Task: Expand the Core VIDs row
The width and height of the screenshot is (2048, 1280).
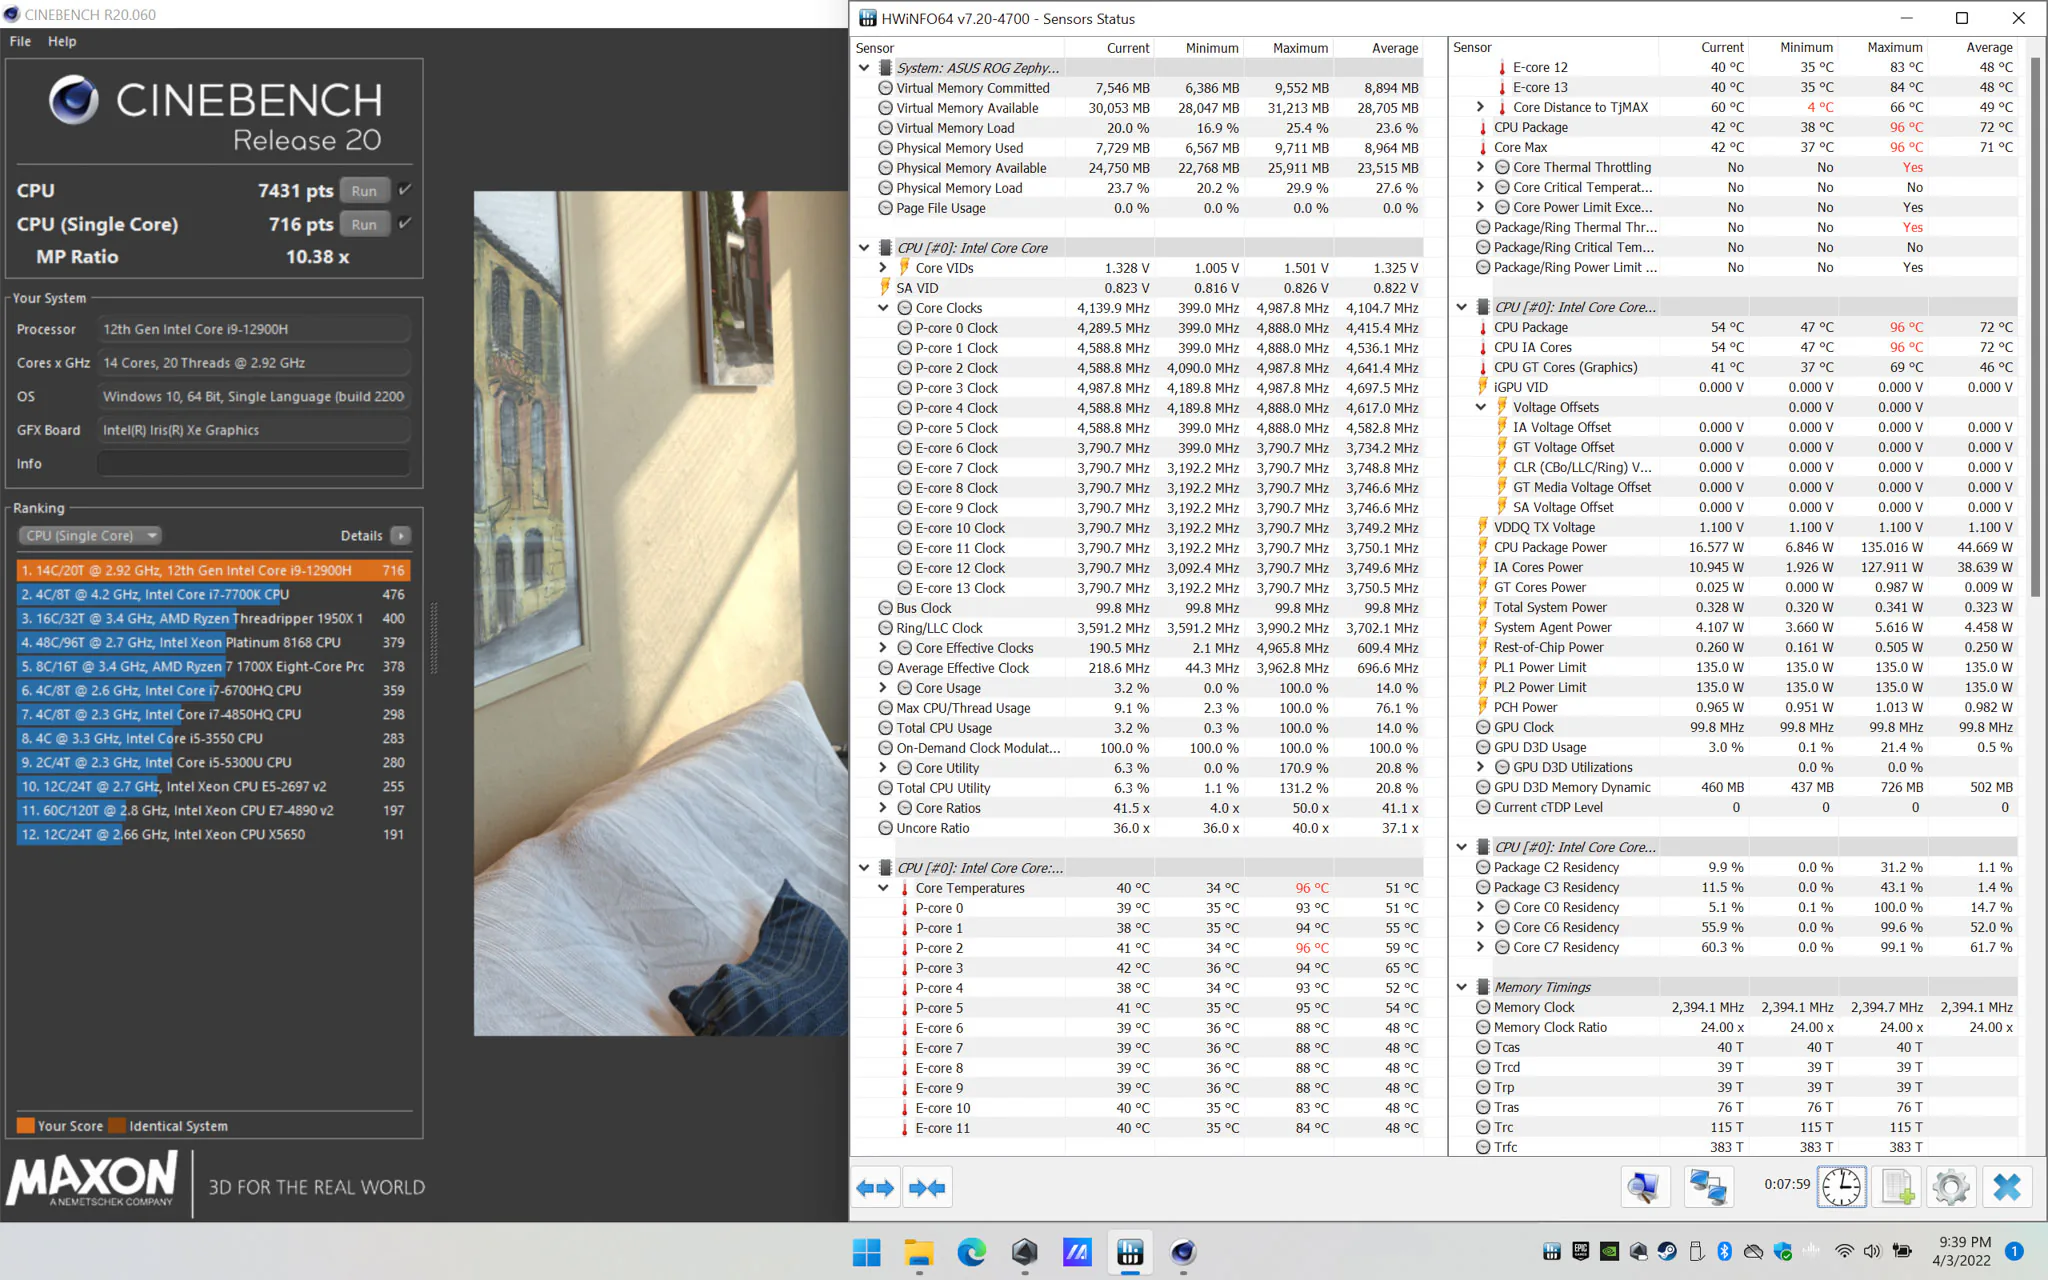Action: (883, 268)
